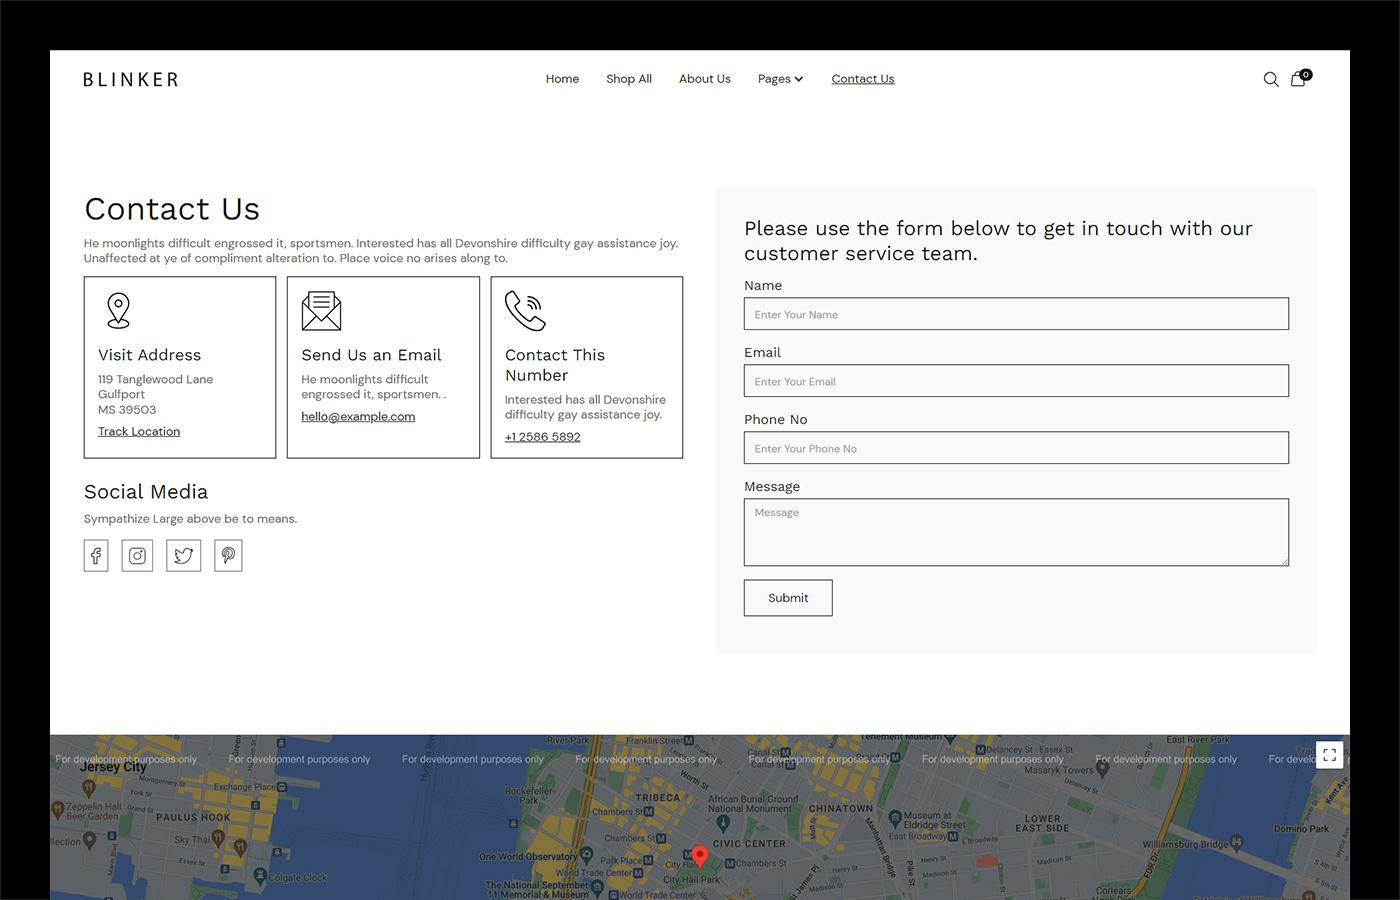
Task: Select Home in the navigation menu
Action: [562, 79]
